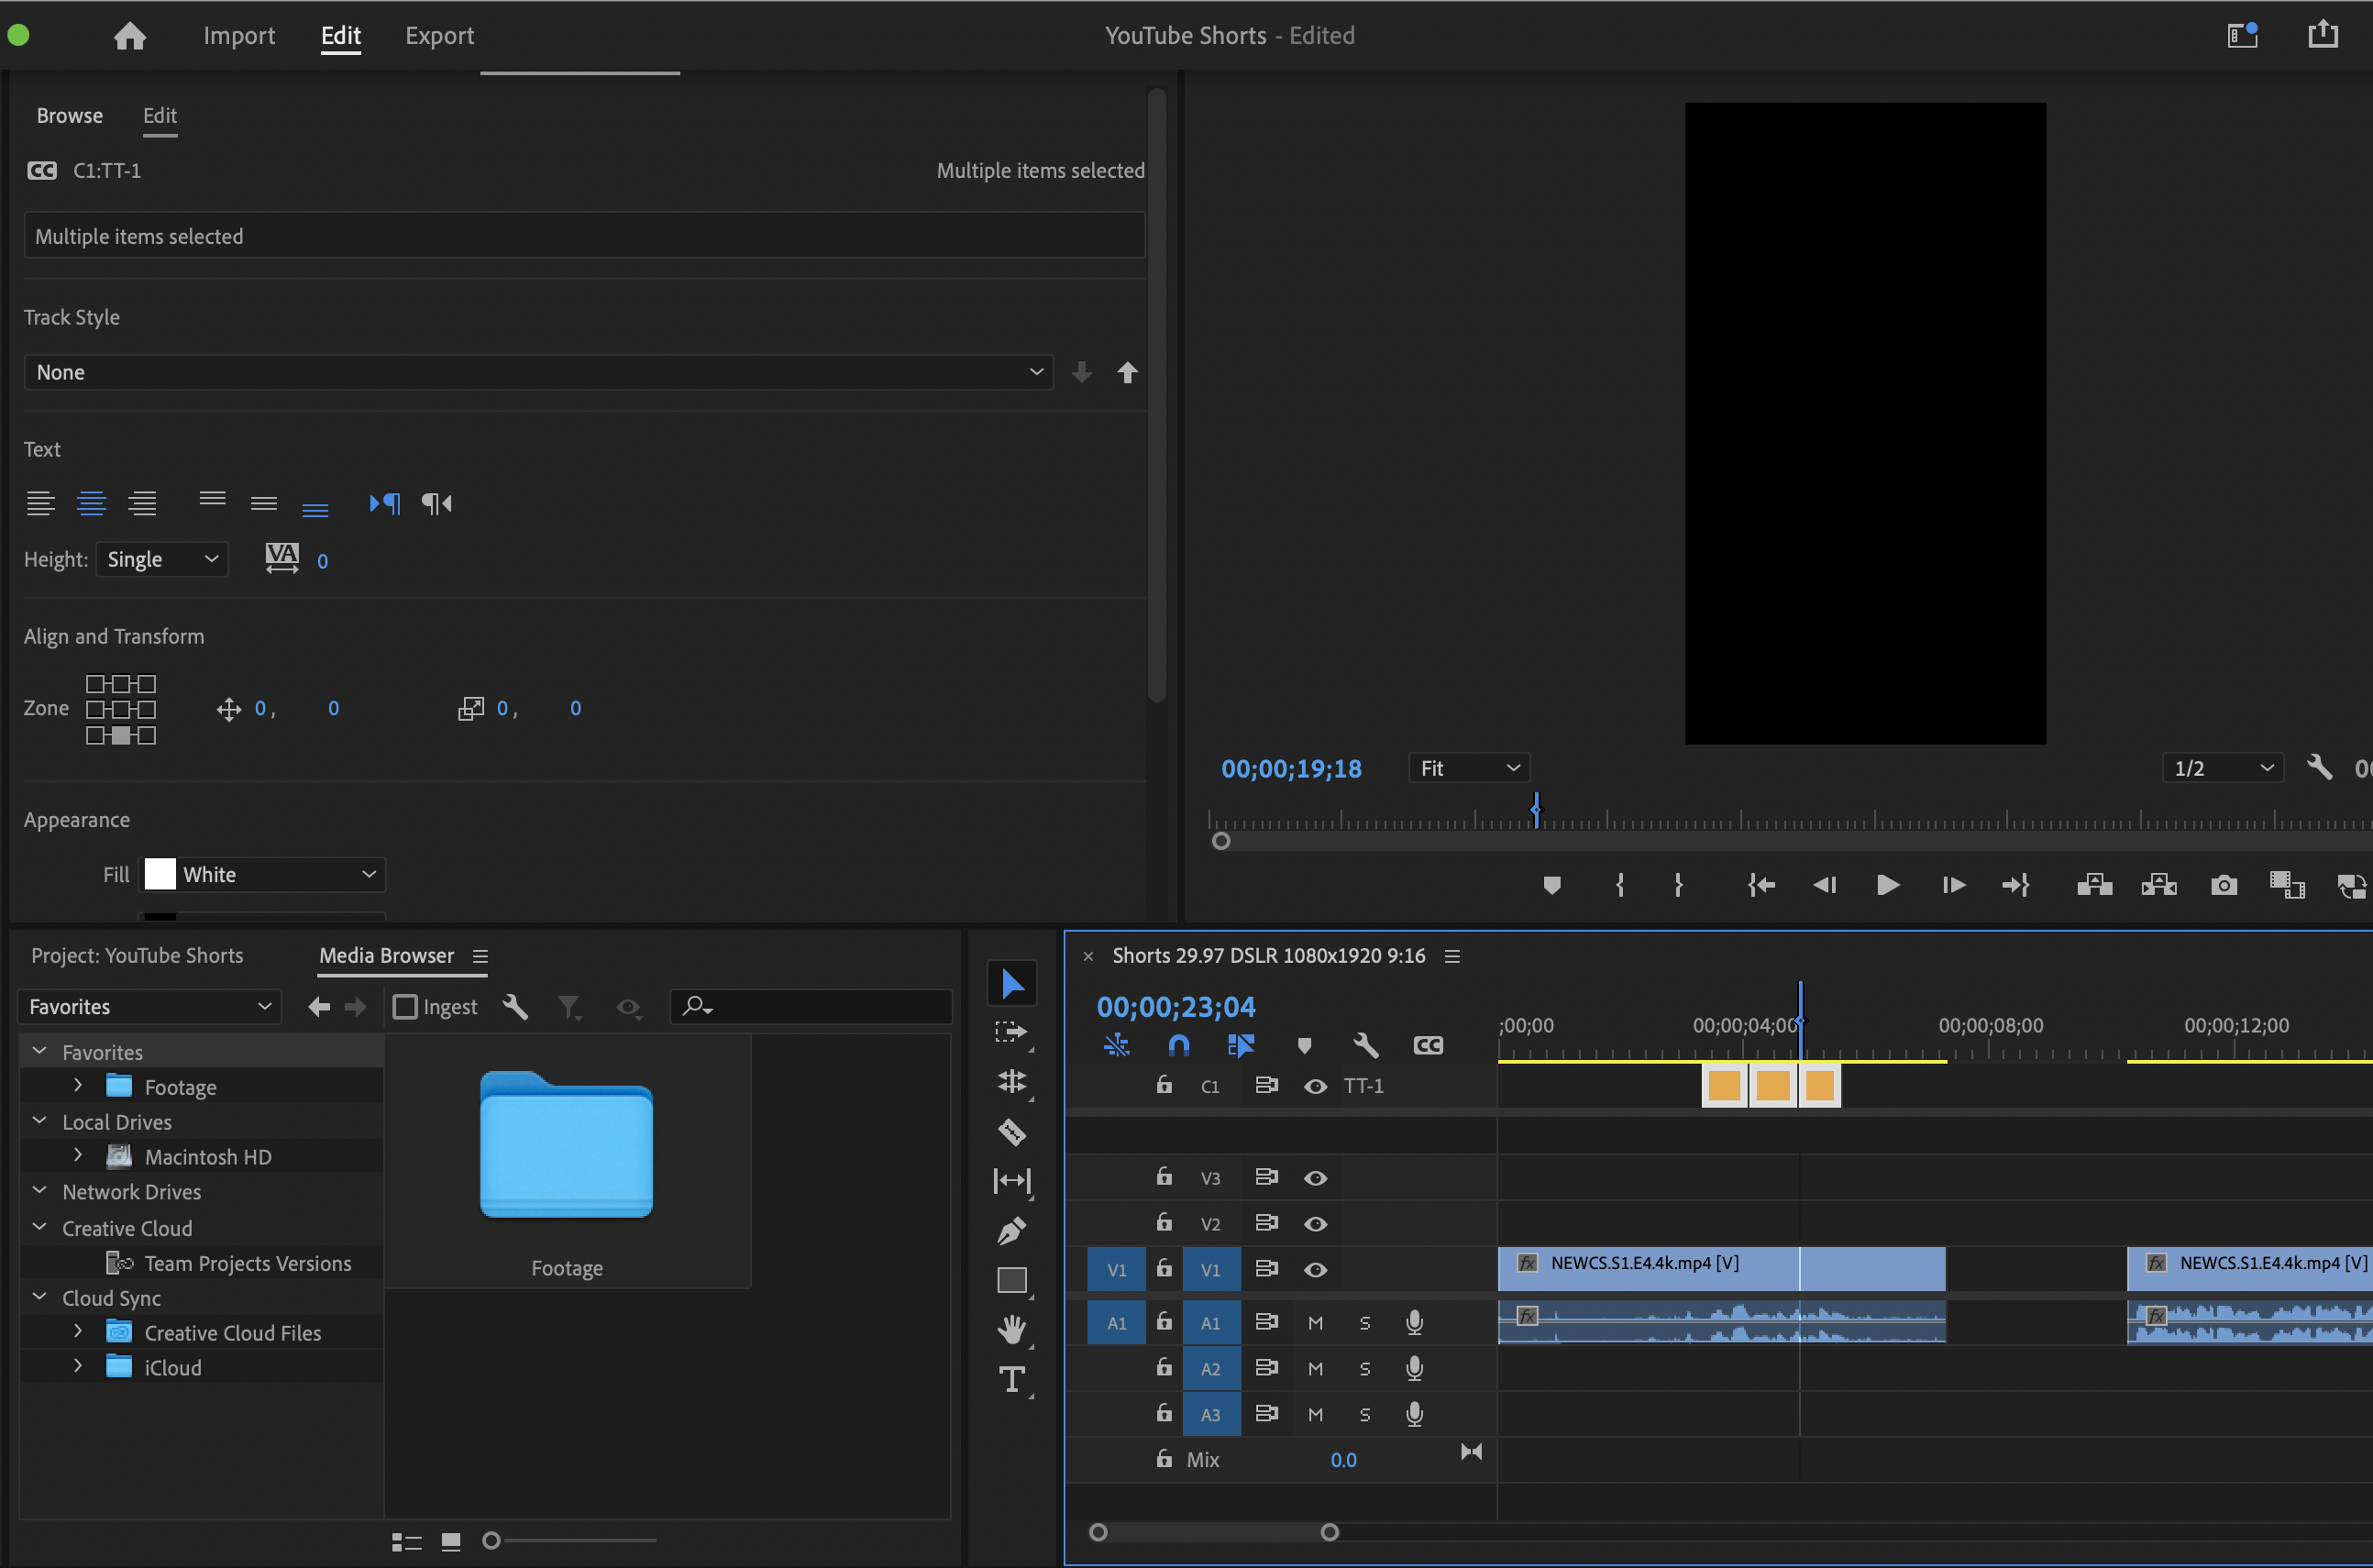Mute the A2 audio track
Screen dimensions: 2373x1568
(x=1315, y=1368)
